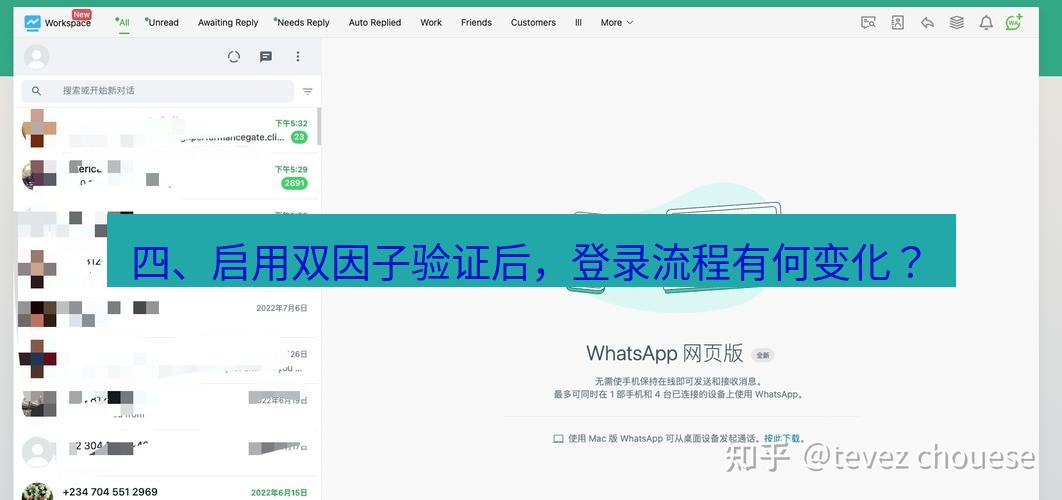The image size is (1062, 500).
Task: Open the chat with 23 unread messages
Action: (x=165, y=130)
